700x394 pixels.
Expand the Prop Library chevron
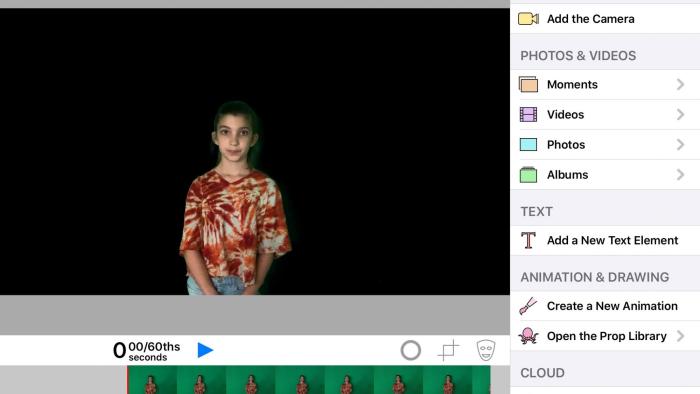[x=680, y=336]
